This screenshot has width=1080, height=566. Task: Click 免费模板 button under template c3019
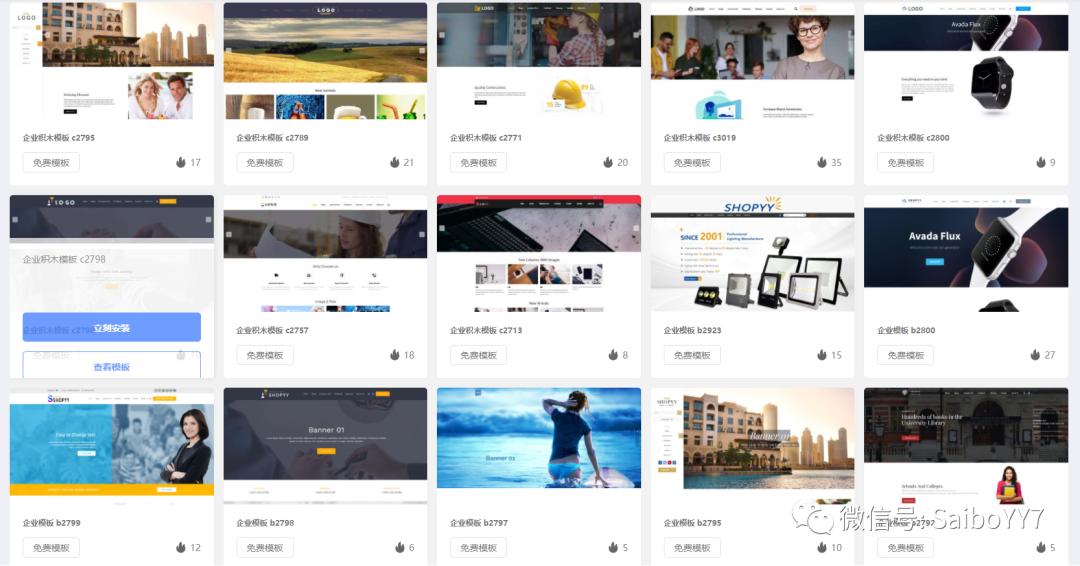coord(692,163)
